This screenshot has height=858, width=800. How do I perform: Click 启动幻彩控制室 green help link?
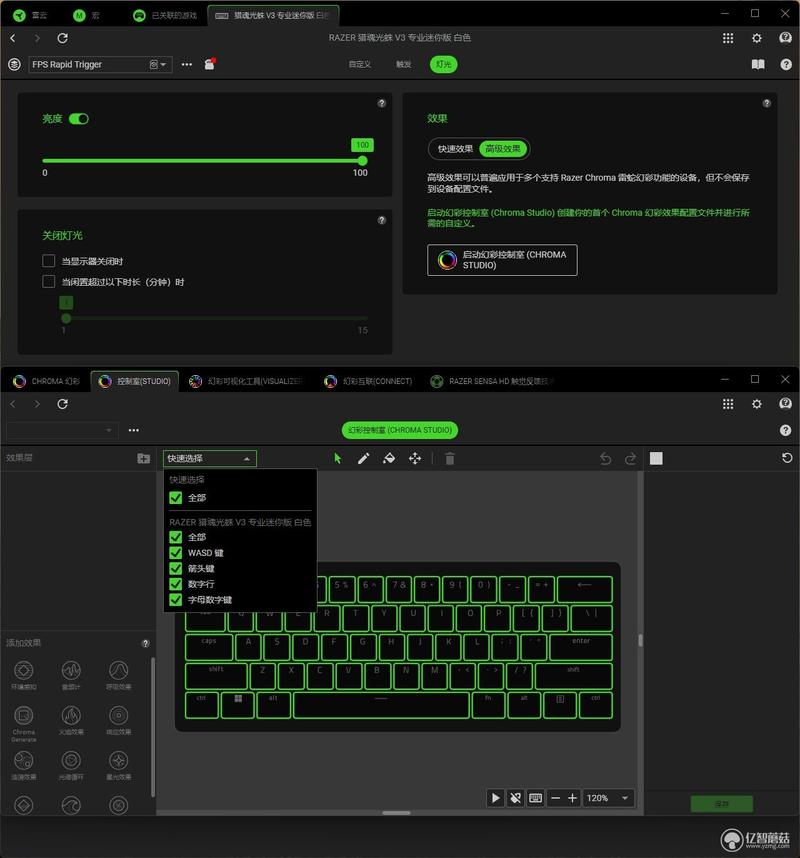(588, 218)
